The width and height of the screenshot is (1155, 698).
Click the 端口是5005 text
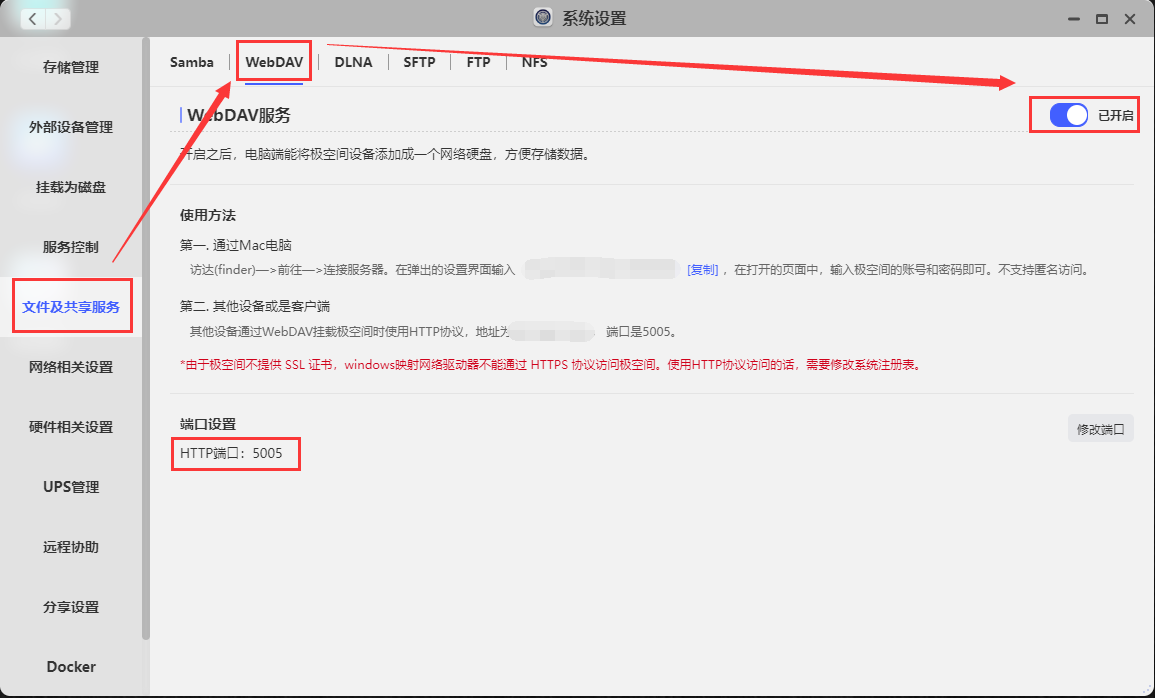pyautogui.click(x=640, y=331)
